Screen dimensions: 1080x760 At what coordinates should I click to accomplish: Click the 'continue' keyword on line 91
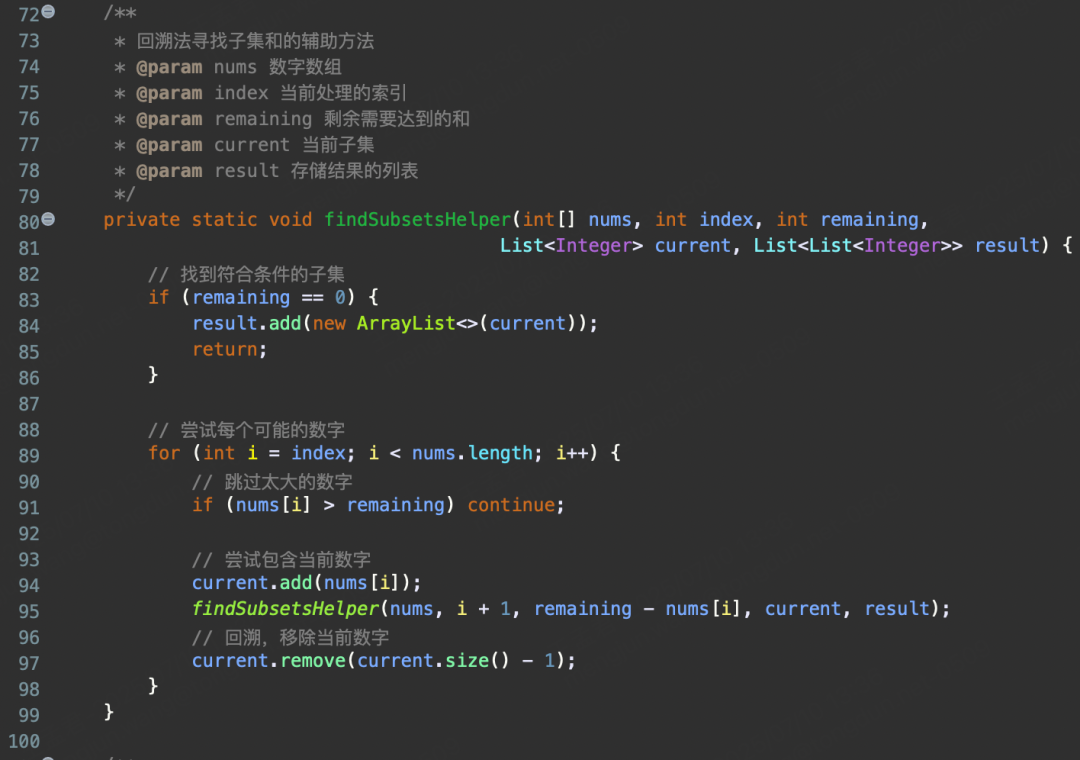click(511, 505)
